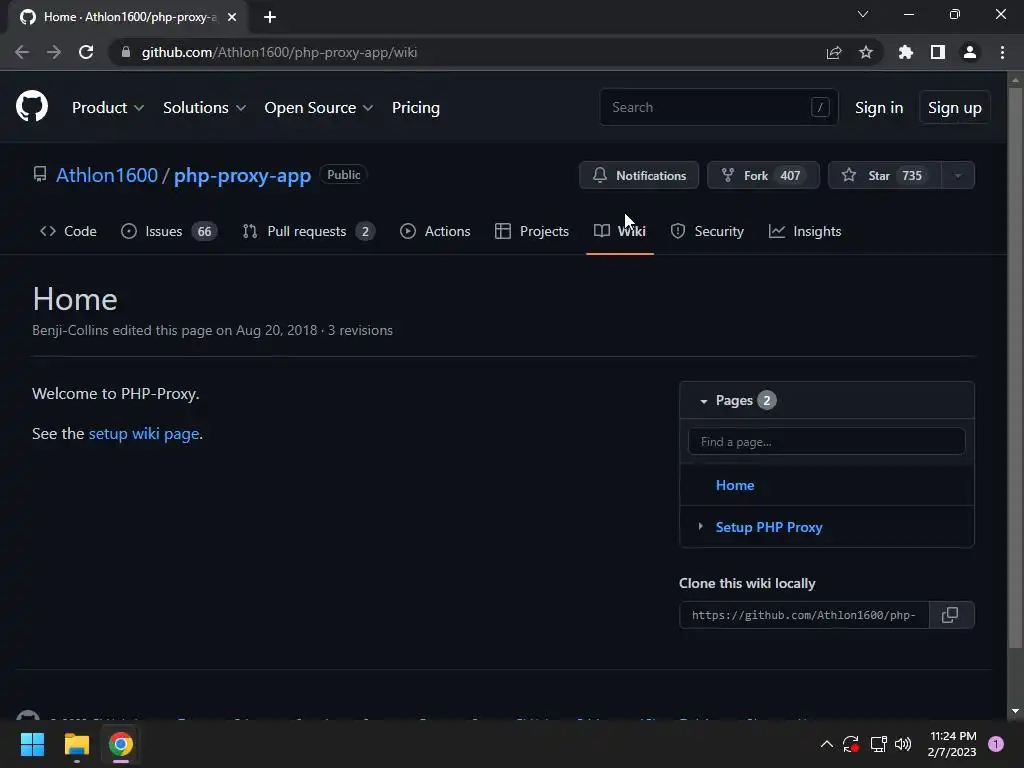Viewport: 1024px width, 768px height.
Task: Click the browser forward arrow
Action: tap(54, 52)
